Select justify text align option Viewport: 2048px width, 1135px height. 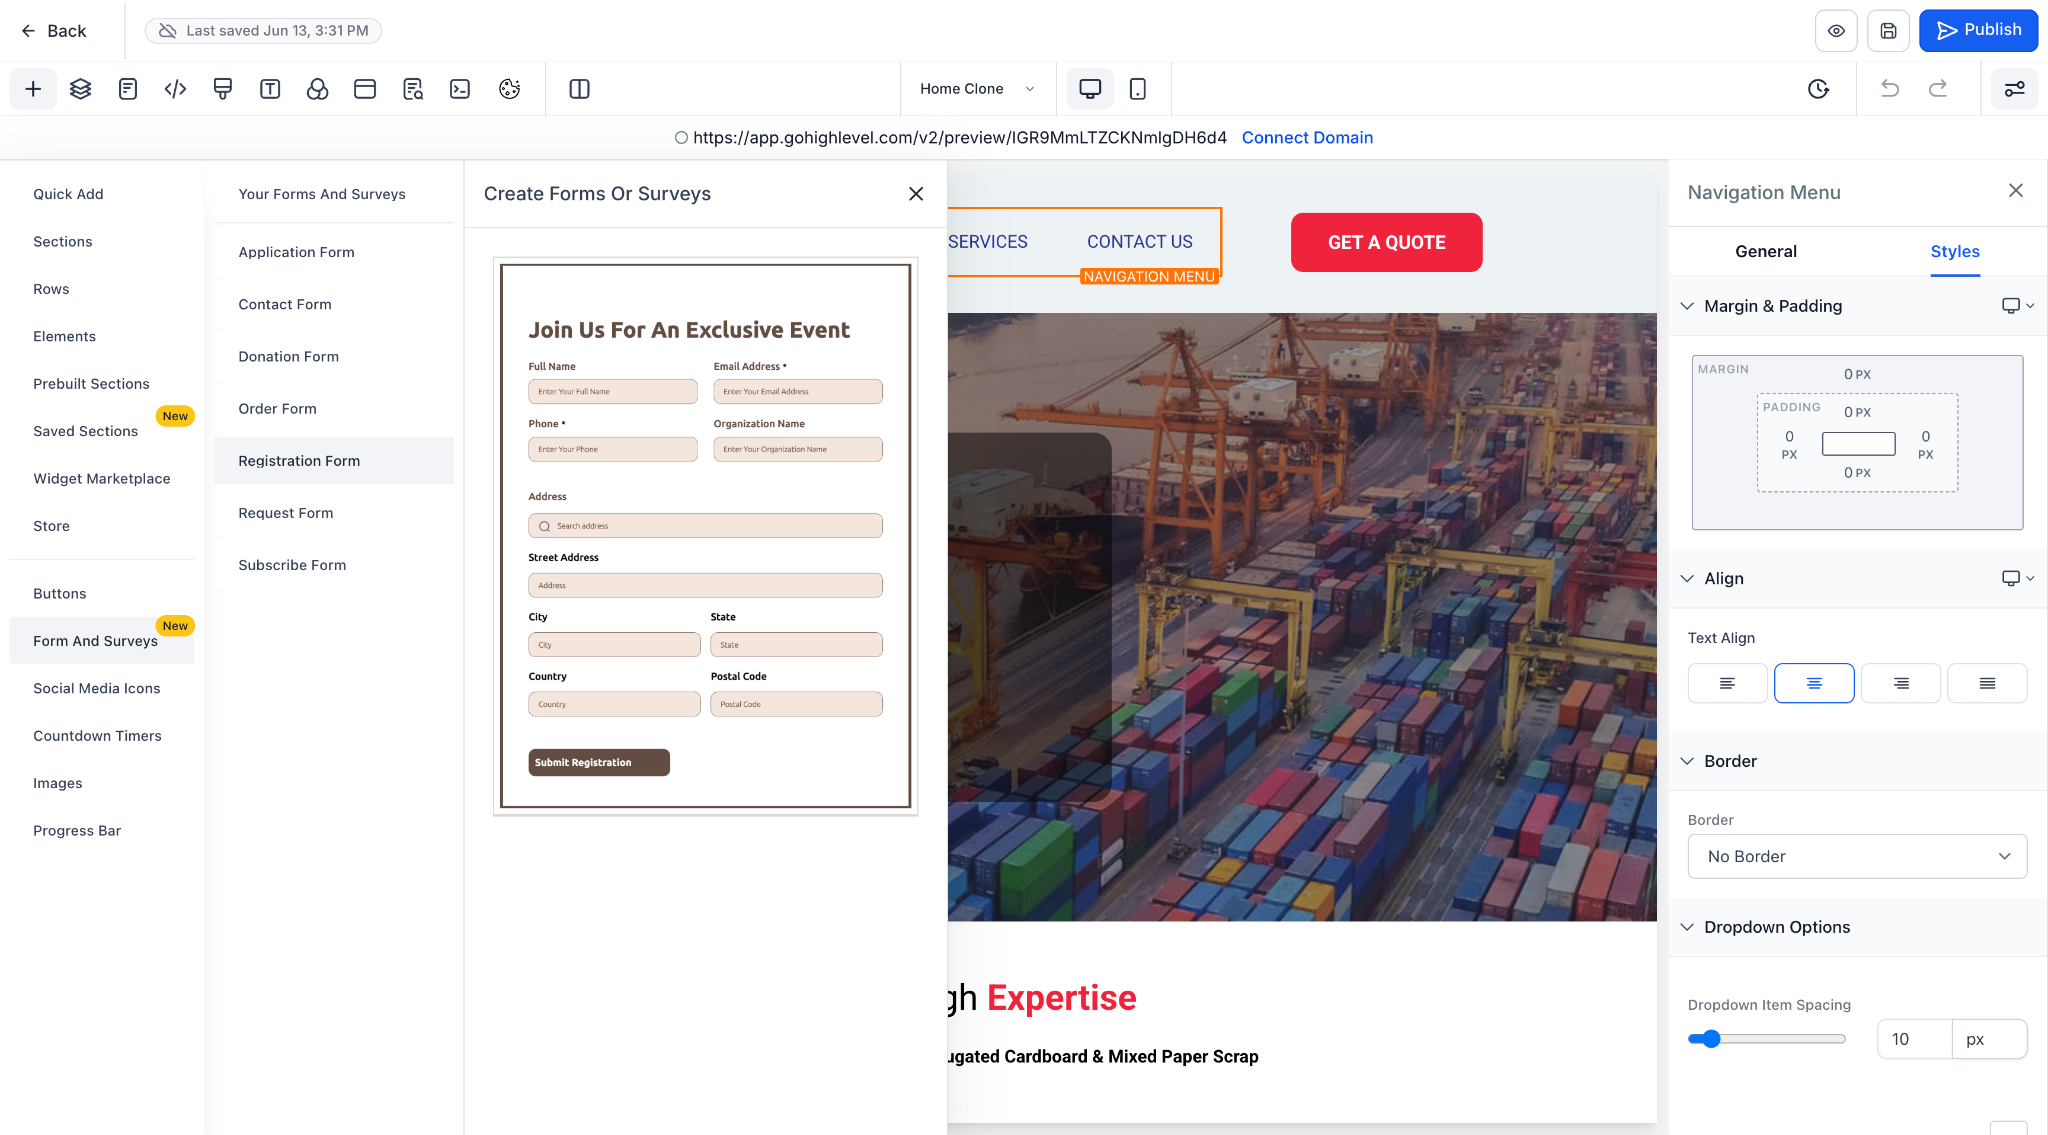point(1987,683)
